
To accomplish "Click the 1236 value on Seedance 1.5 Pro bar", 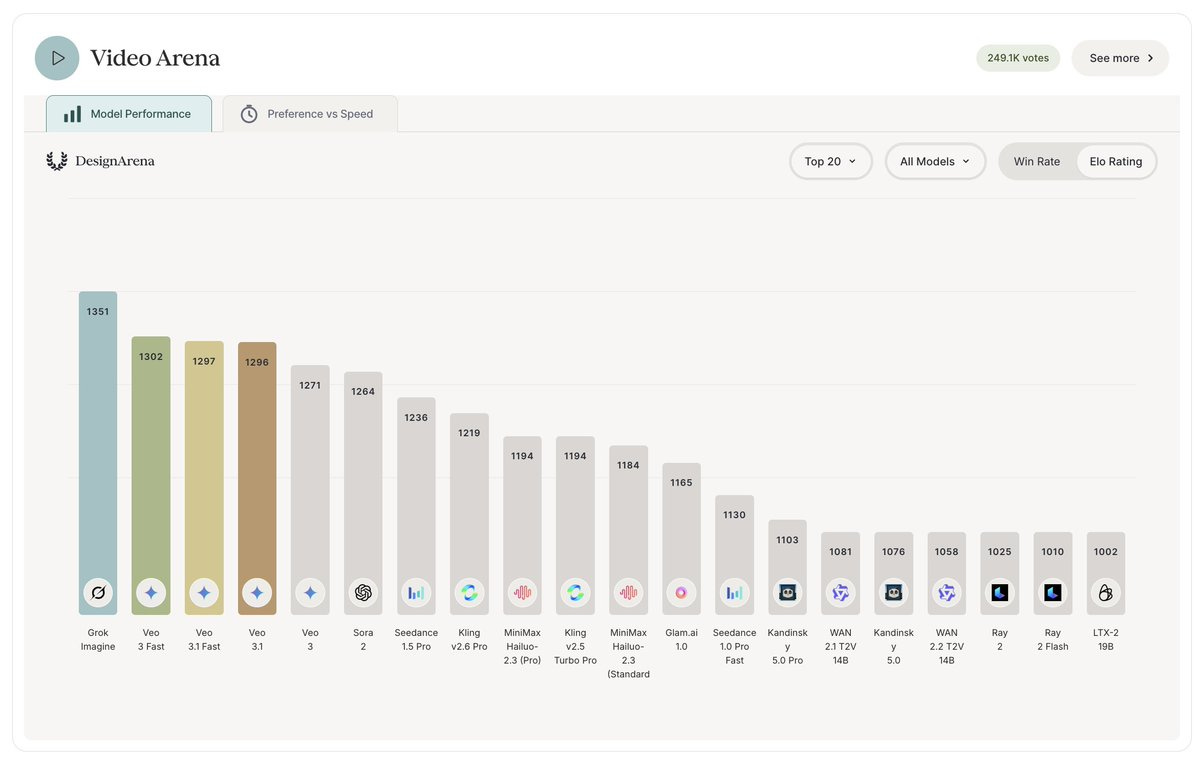I will tap(416, 418).
